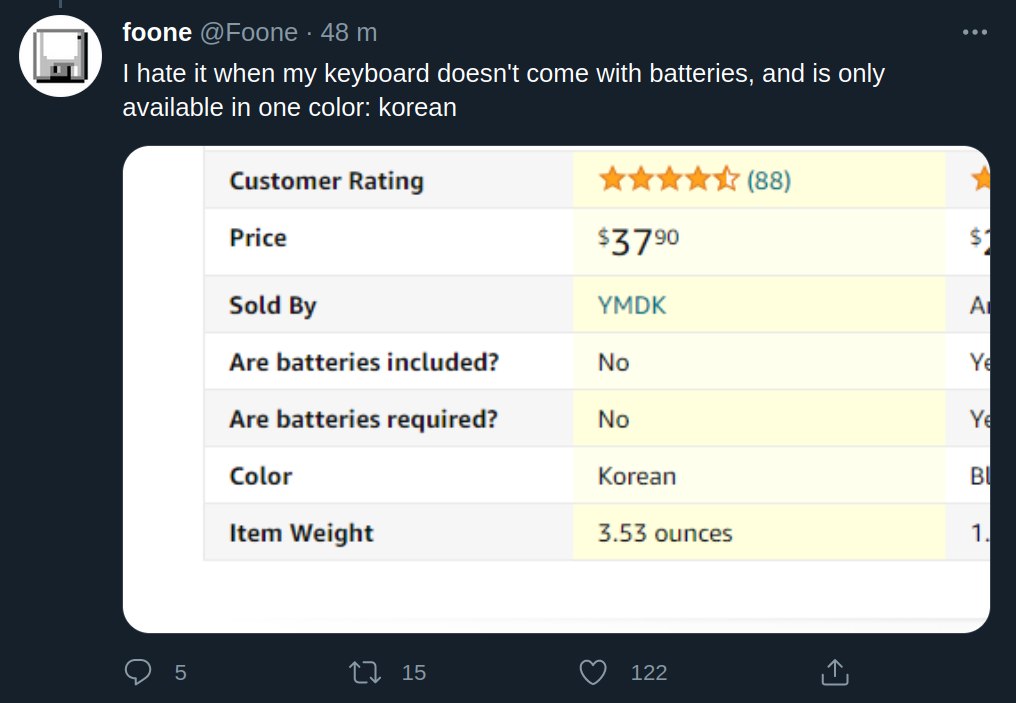Click the '3.53 ounces' item weight value
This screenshot has width=1016, height=703.
point(665,533)
